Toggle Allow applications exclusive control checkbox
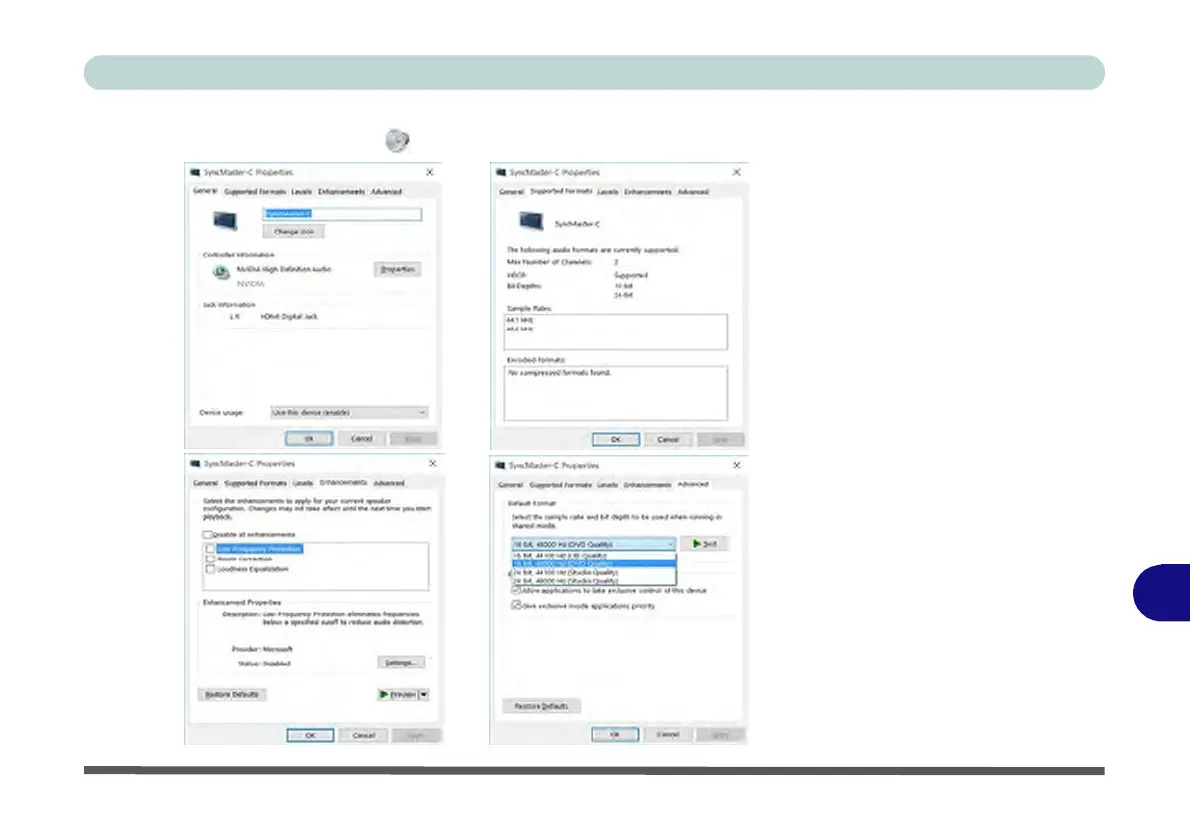Screen dimensions: 1190x838 point(516,590)
